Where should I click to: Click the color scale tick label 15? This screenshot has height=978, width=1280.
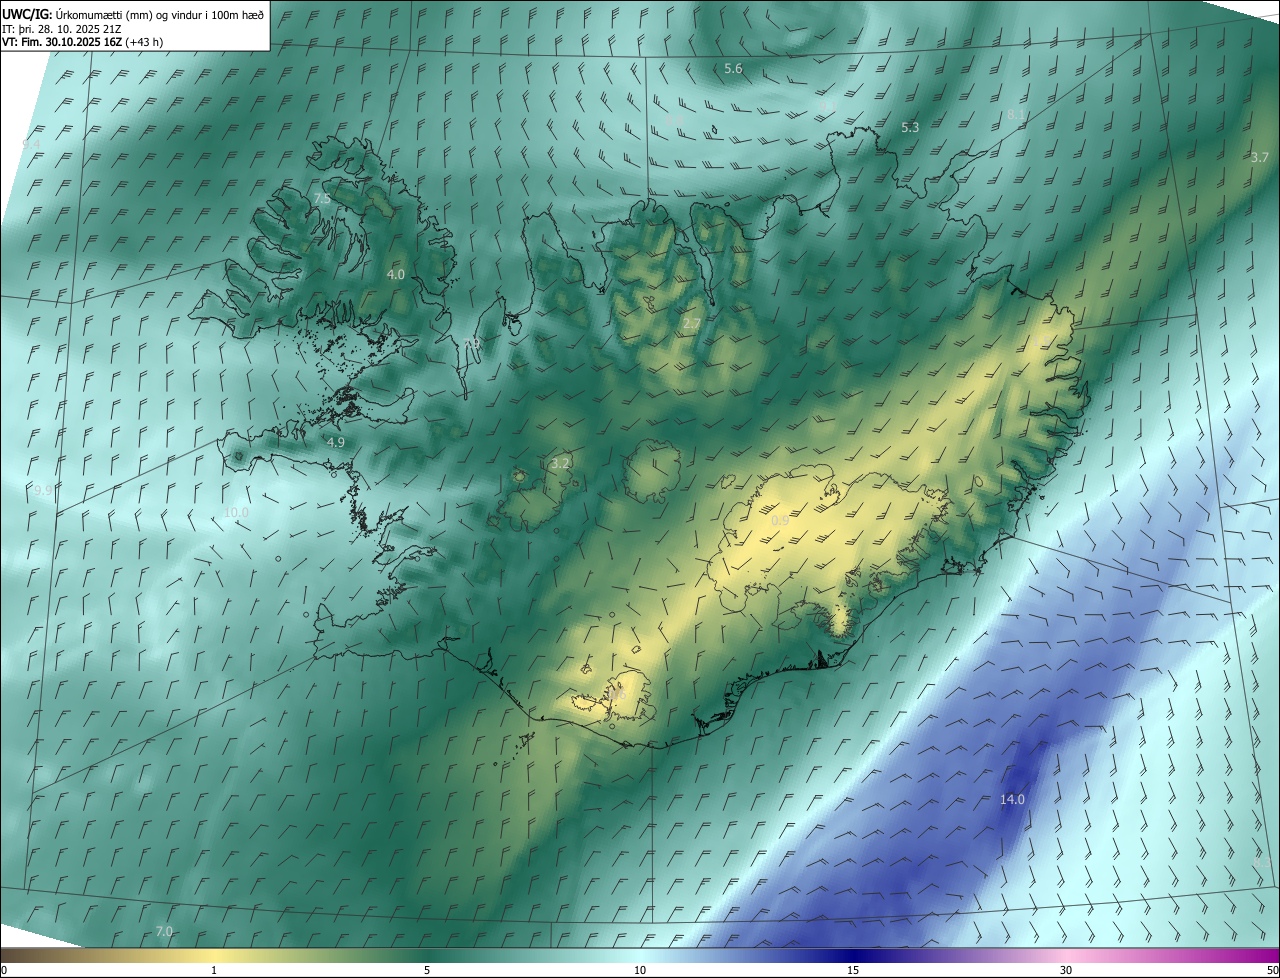pos(853,970)
